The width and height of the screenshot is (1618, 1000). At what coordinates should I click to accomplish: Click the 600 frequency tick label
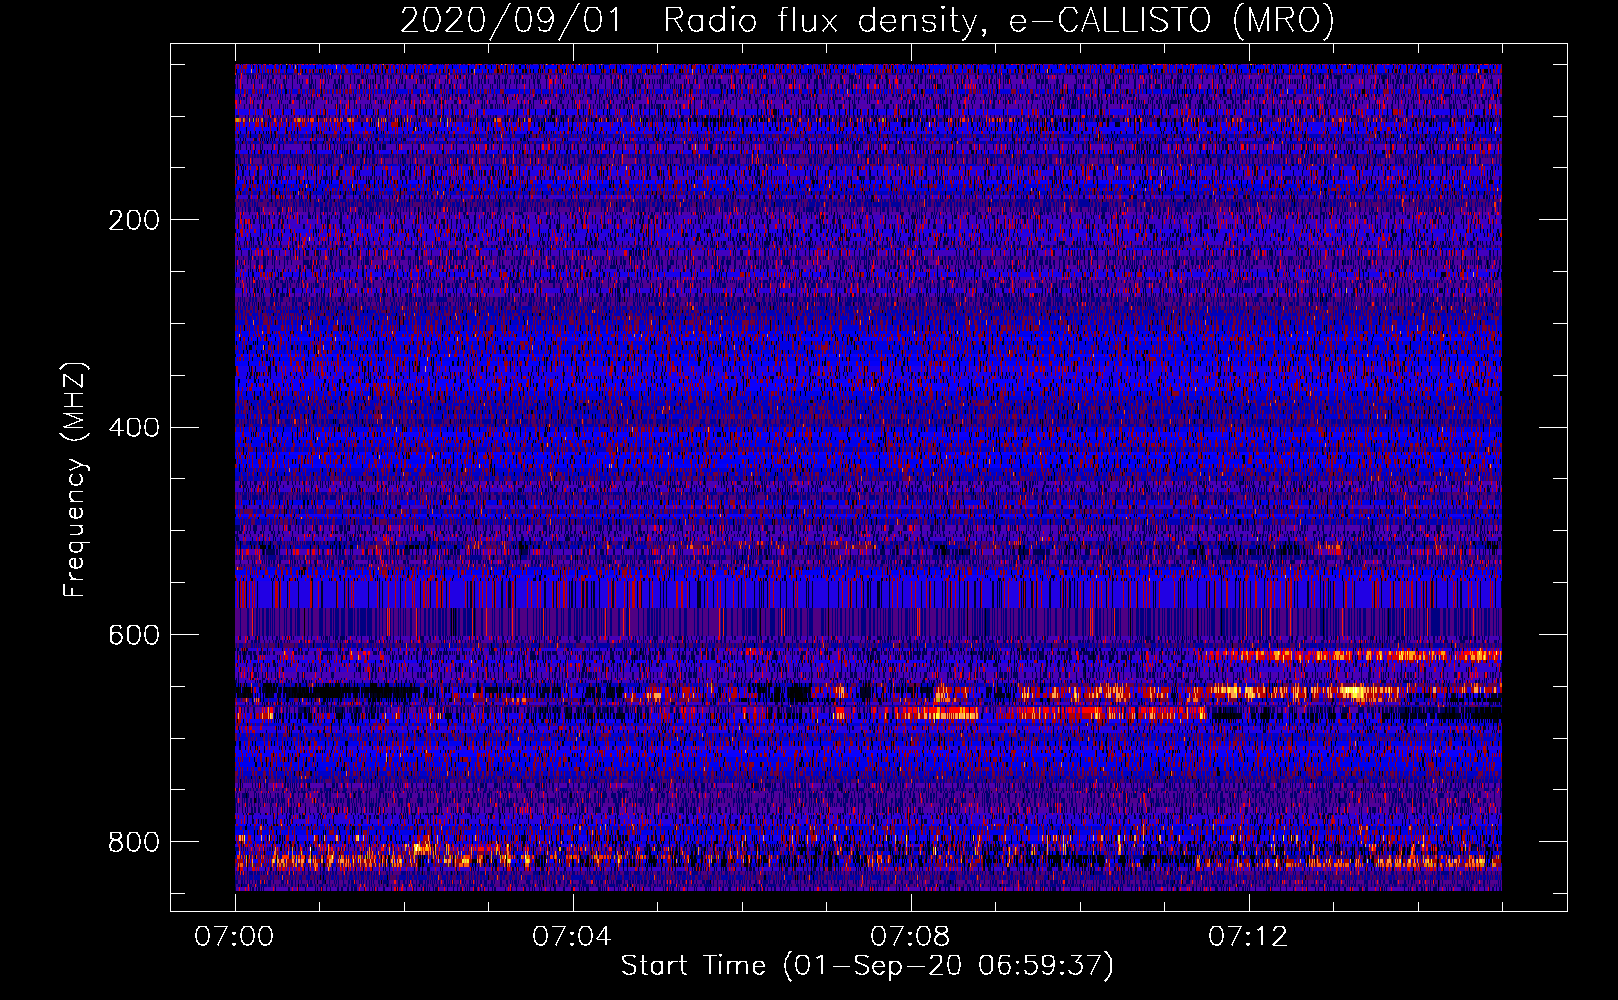tap(134, 636)
